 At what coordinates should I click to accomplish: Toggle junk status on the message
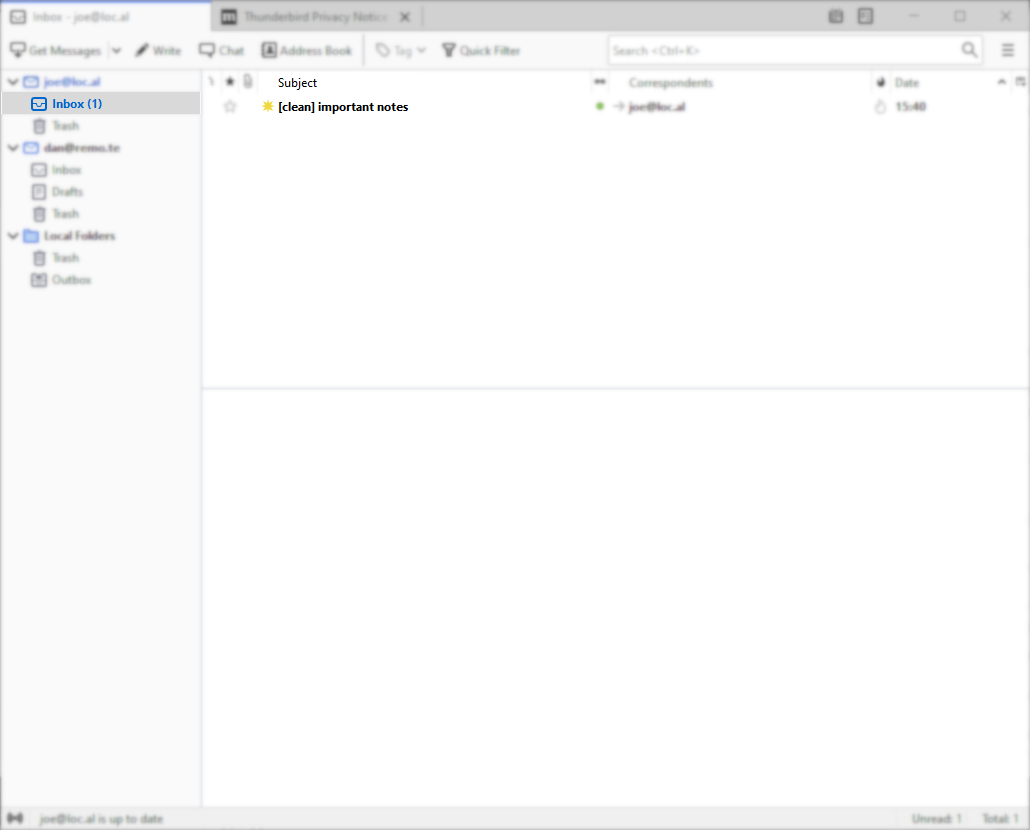[880, 106]
